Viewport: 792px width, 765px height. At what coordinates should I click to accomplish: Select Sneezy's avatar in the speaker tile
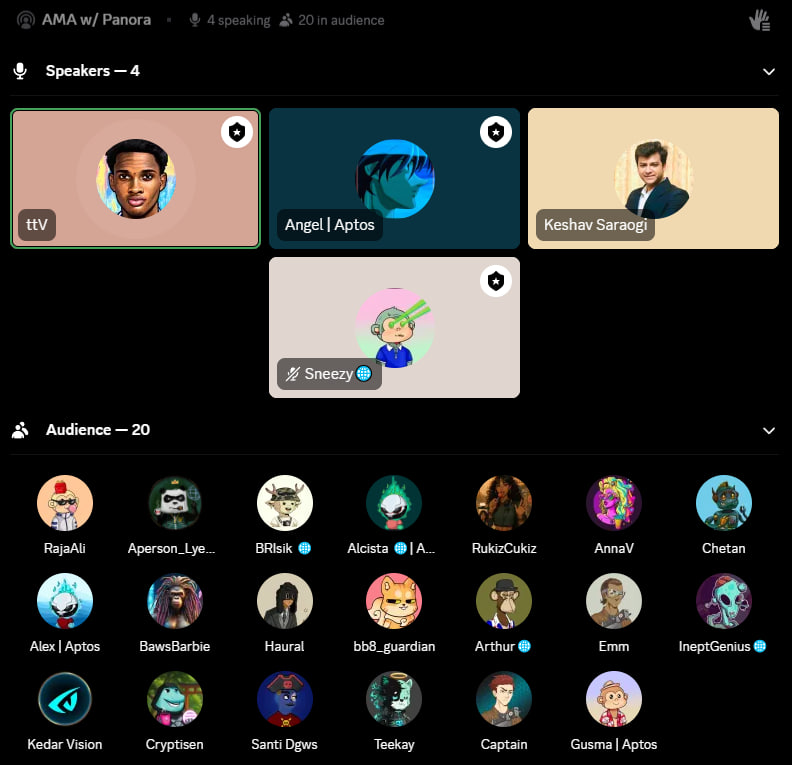pyautogui.click(x=394, y=328)
